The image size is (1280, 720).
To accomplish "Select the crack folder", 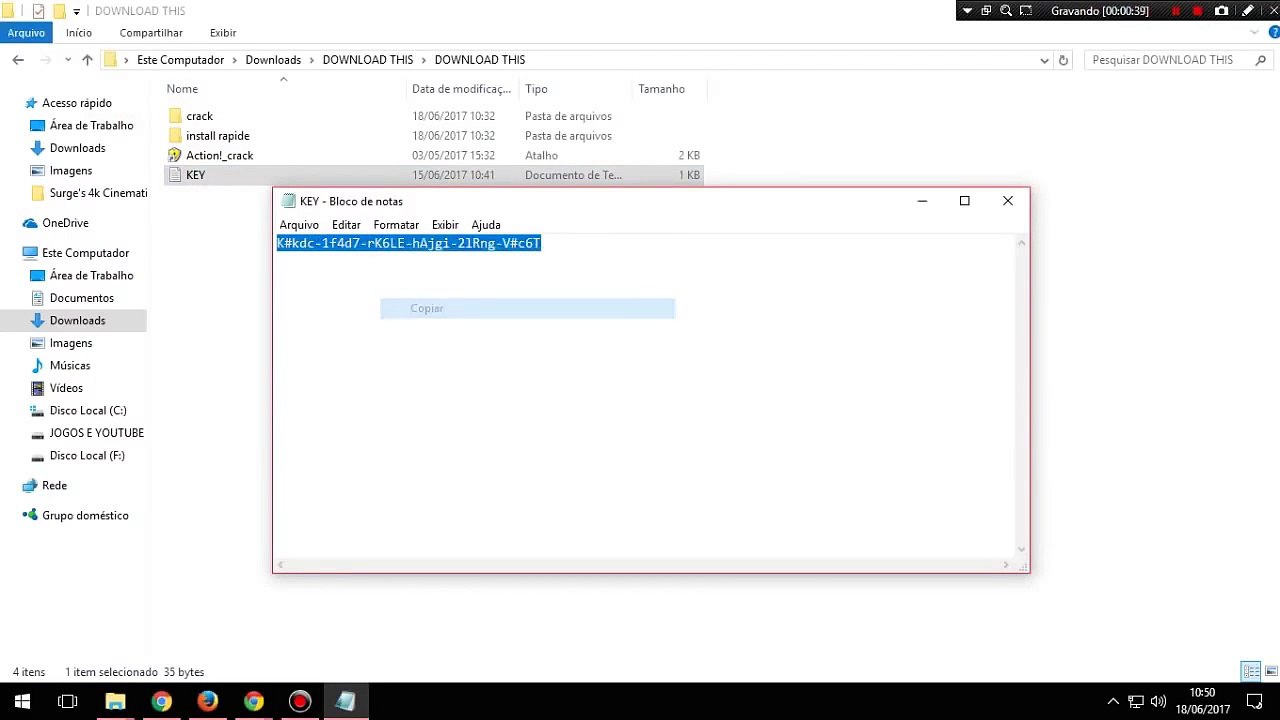I will point(199,116).
